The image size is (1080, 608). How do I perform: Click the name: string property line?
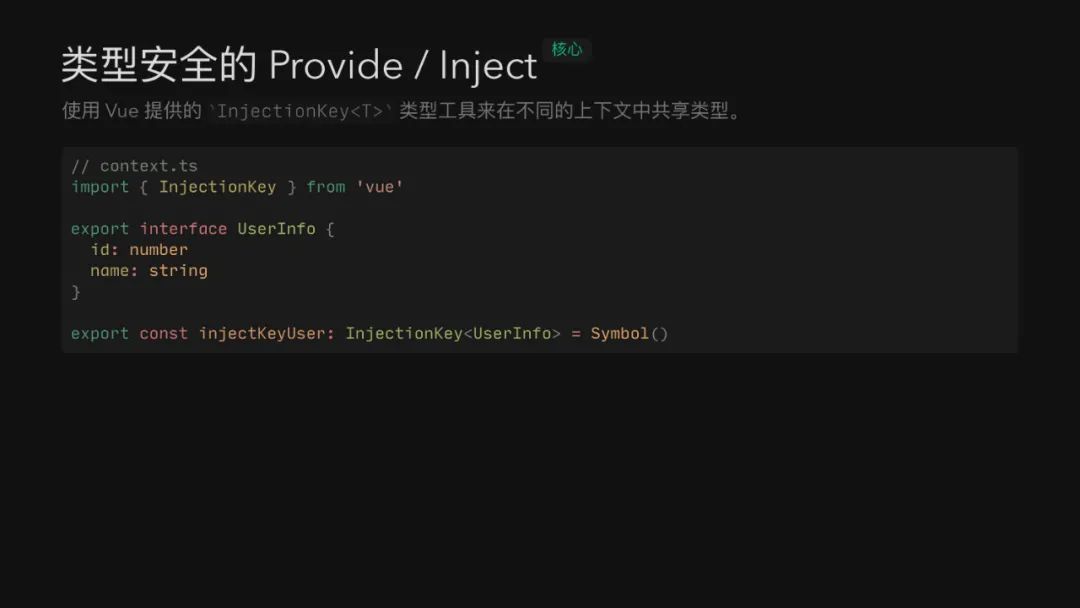pos(149,271)
